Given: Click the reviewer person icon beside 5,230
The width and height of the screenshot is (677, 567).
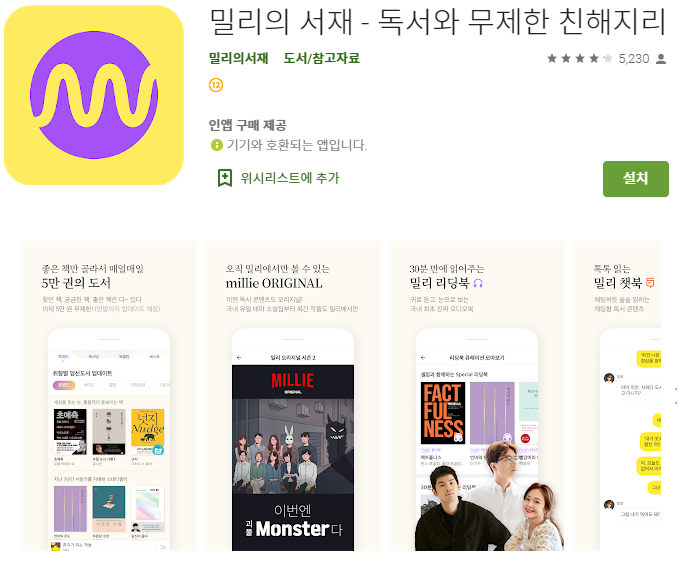Looking at the screenshot, I should coord(661,59).
